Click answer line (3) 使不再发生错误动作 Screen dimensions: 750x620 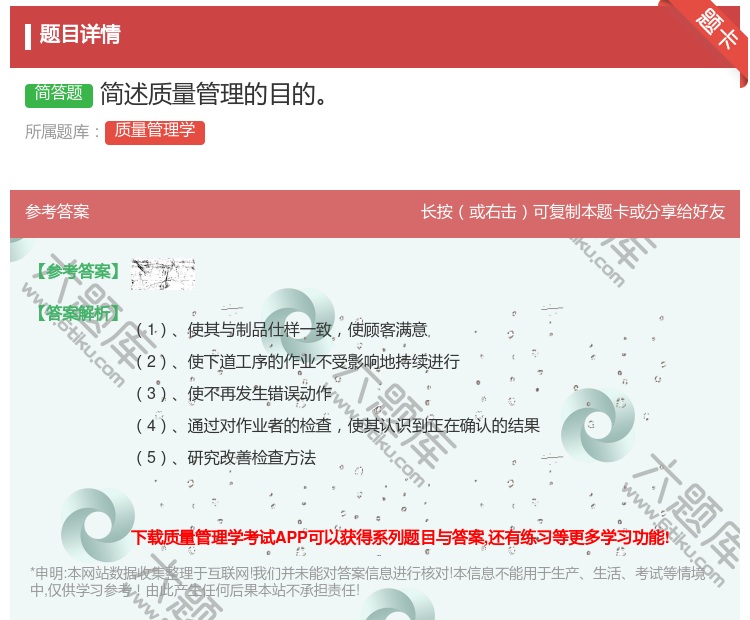point(233,394)
